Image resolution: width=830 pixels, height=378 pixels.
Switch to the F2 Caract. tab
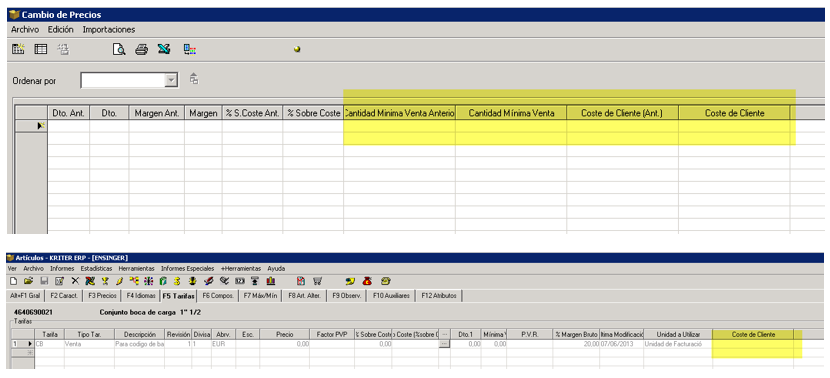click(64, 296)
